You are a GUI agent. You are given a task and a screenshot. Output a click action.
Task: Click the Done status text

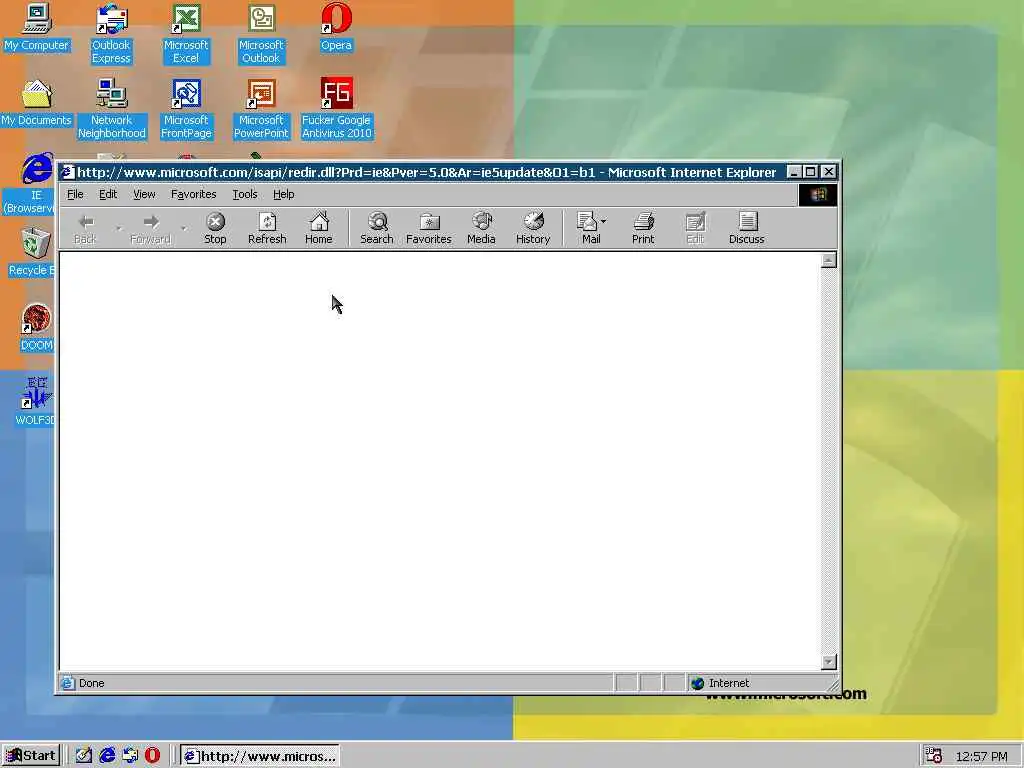(x=91, y=683)
